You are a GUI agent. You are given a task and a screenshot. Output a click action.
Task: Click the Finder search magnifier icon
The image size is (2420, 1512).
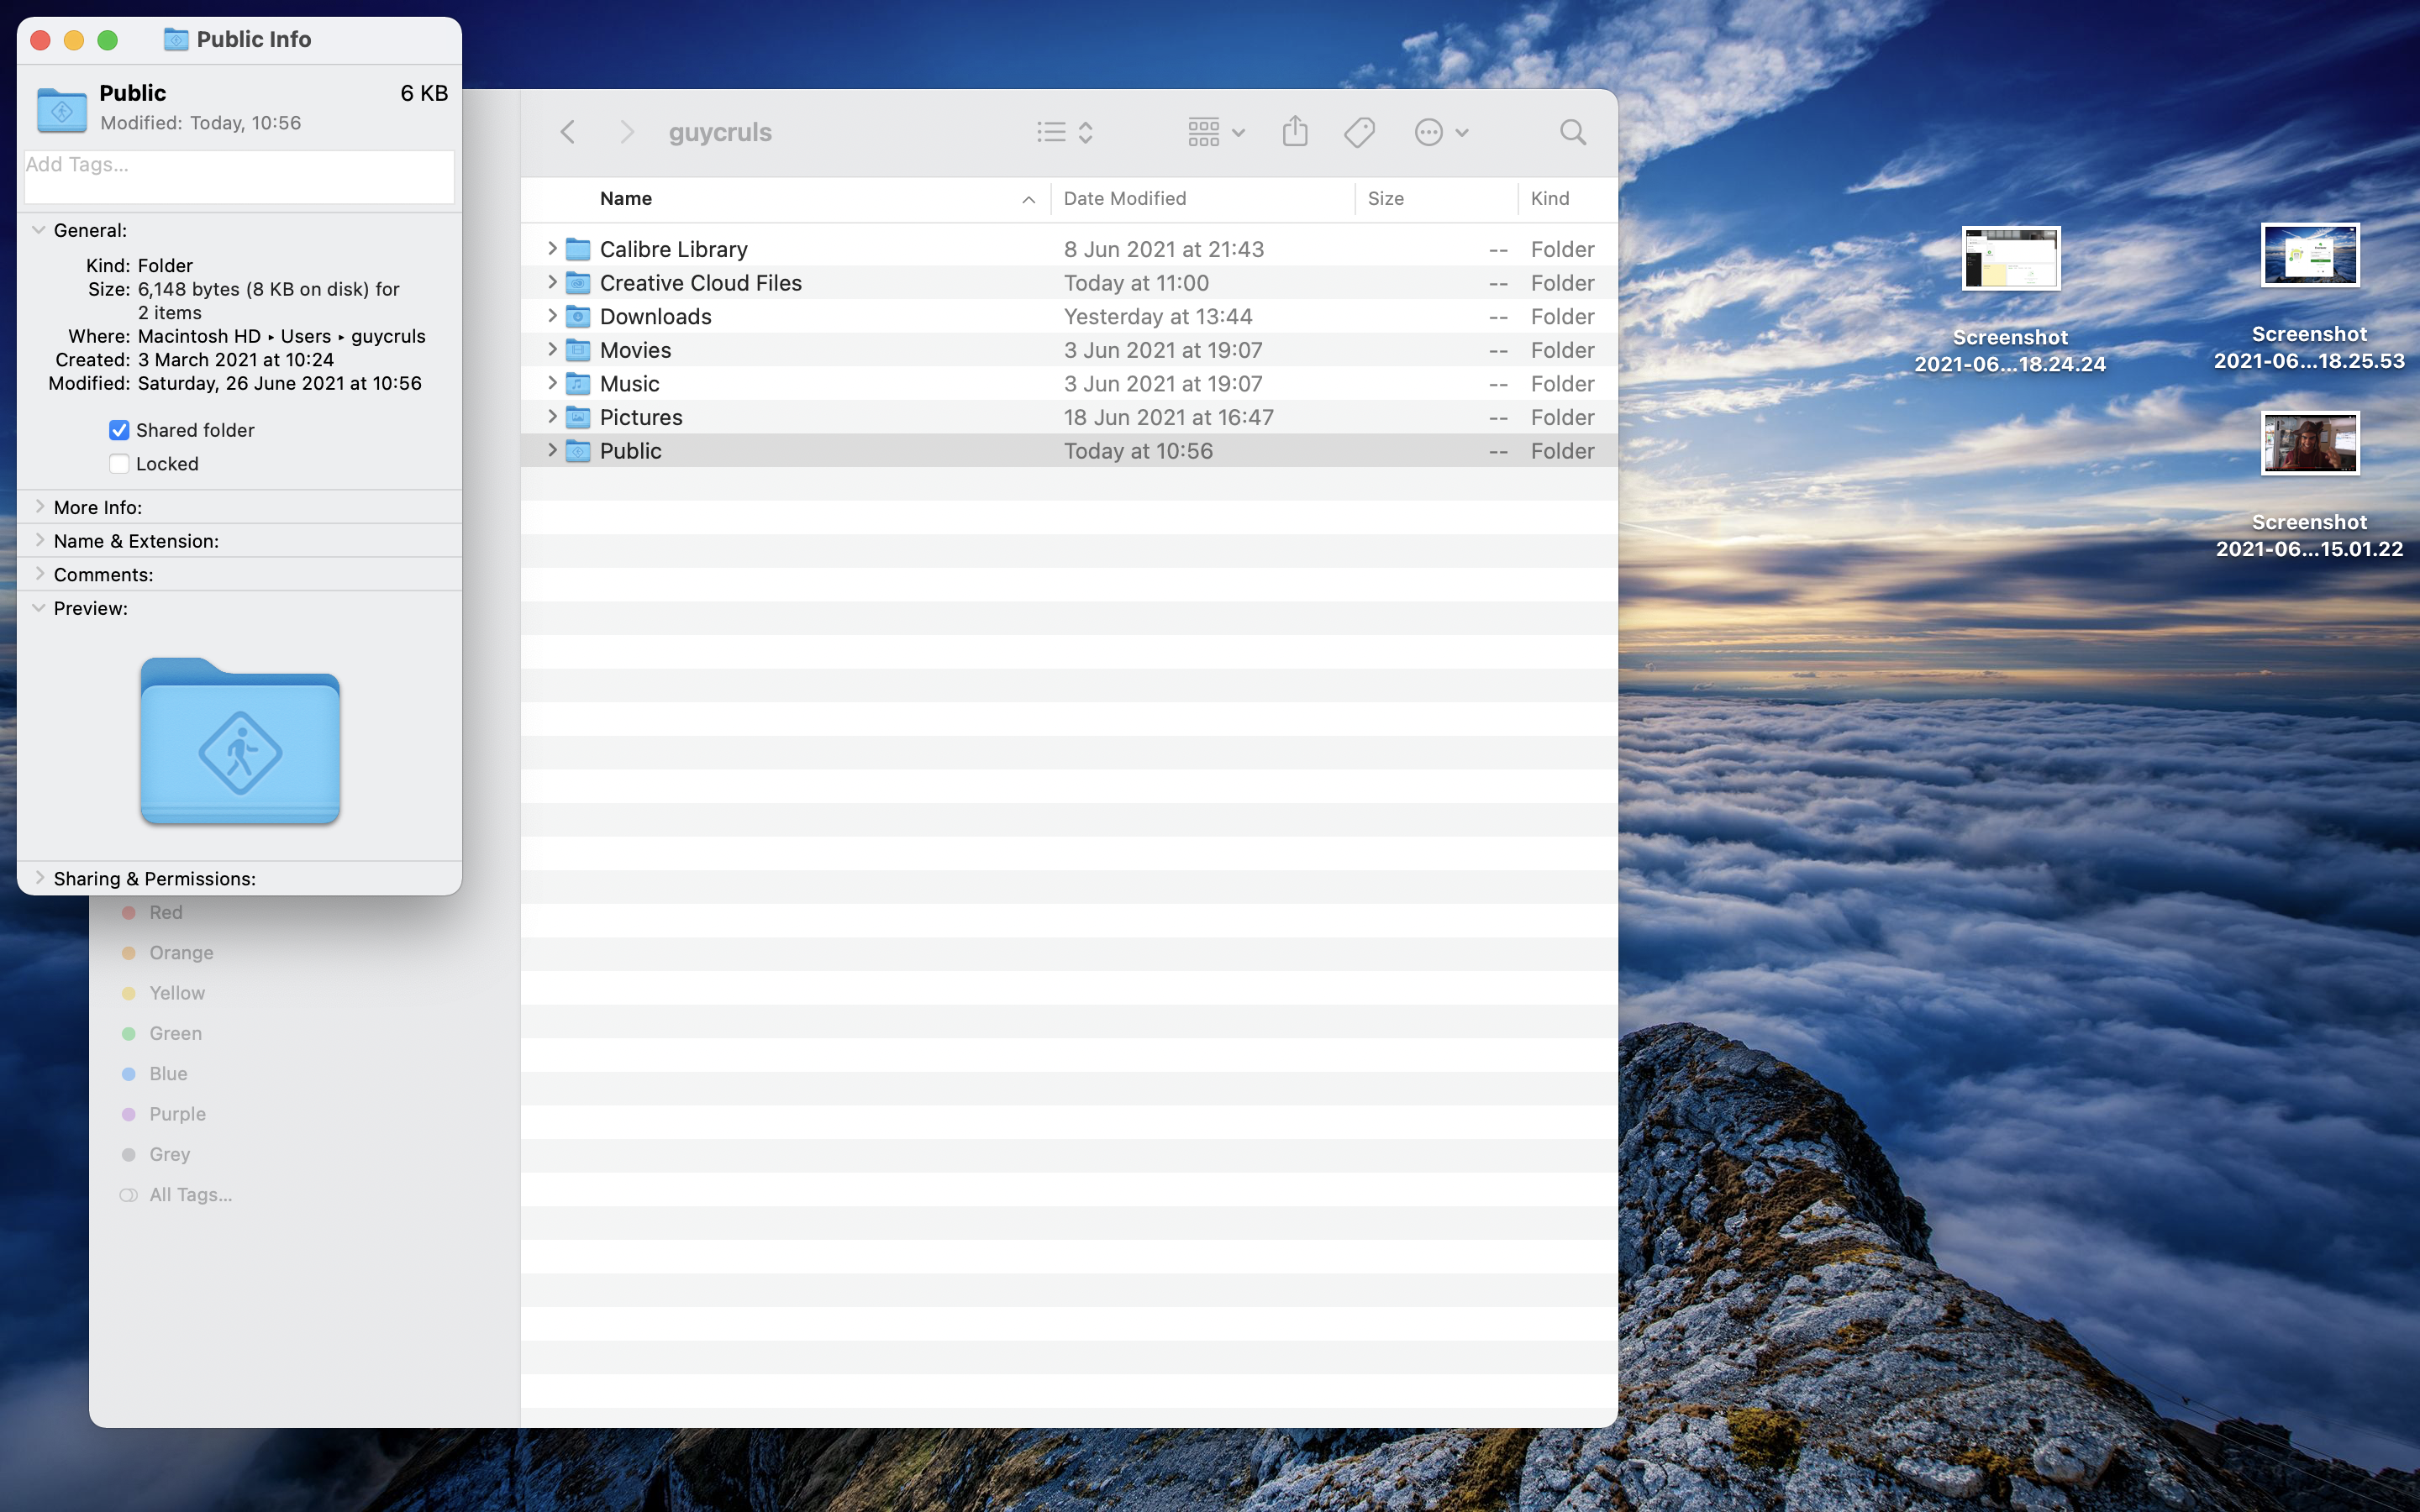tap(1572, 132)
